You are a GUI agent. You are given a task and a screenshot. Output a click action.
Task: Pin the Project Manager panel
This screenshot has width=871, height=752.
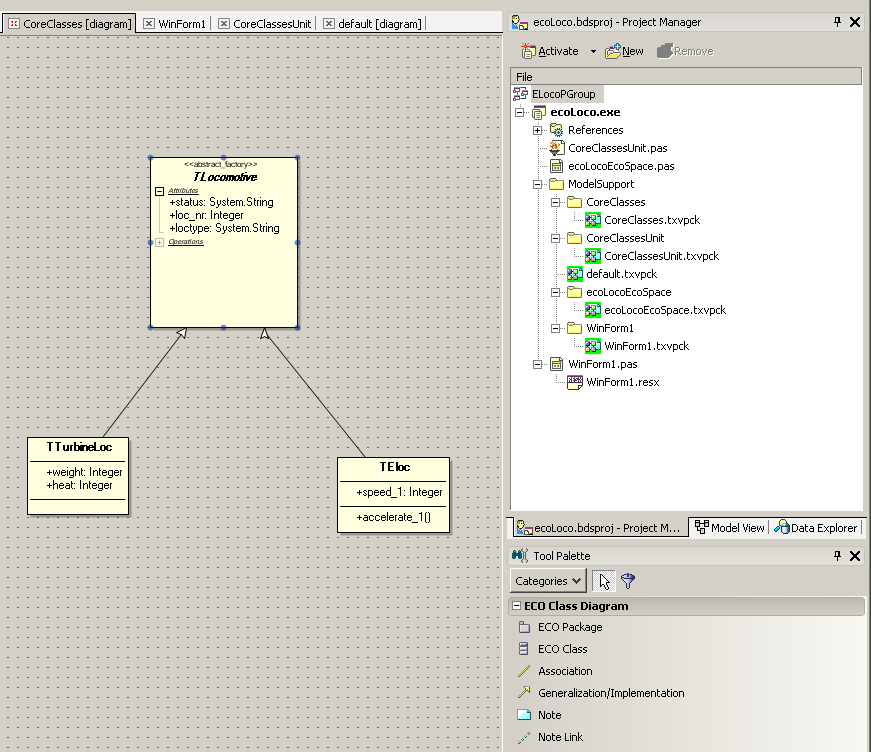click(x=837, y=22)
